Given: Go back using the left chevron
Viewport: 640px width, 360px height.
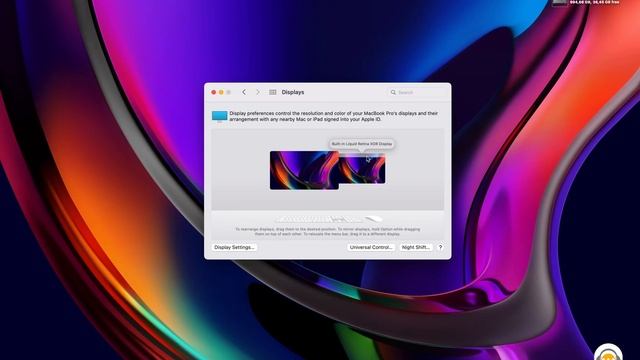Looking at the screenshot, I should (244, 92).
